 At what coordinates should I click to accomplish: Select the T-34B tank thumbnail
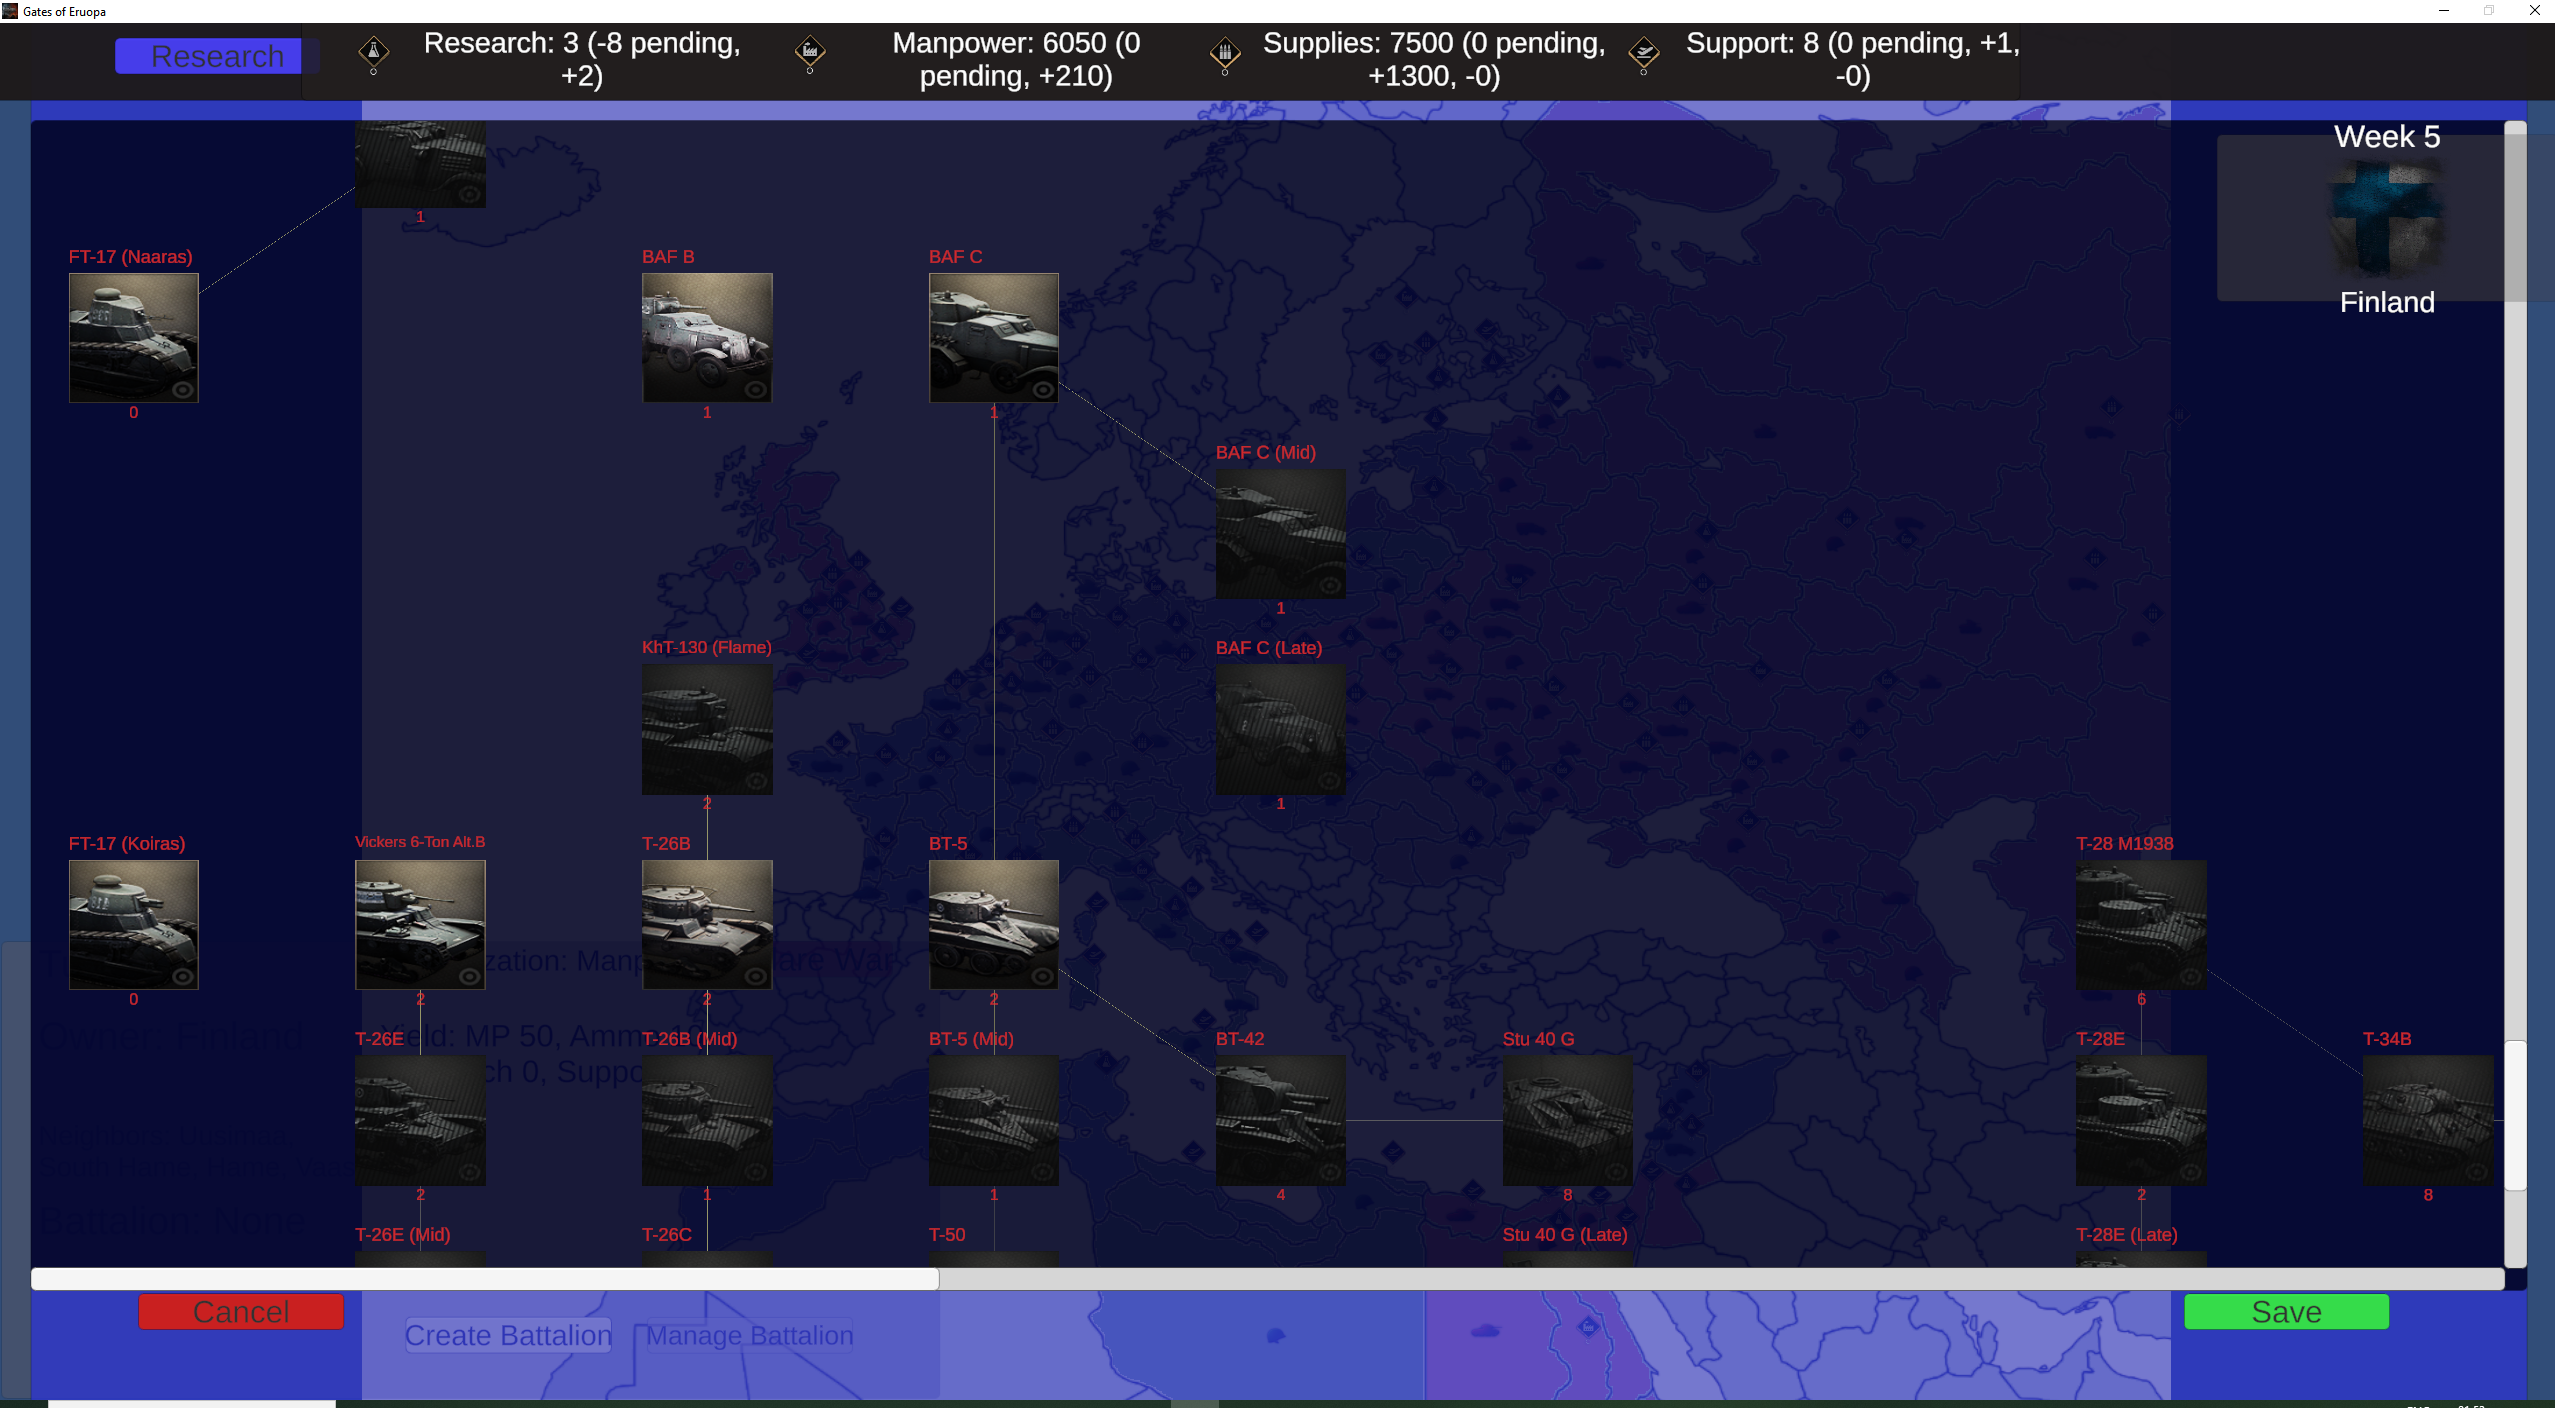(2428, 1120)
